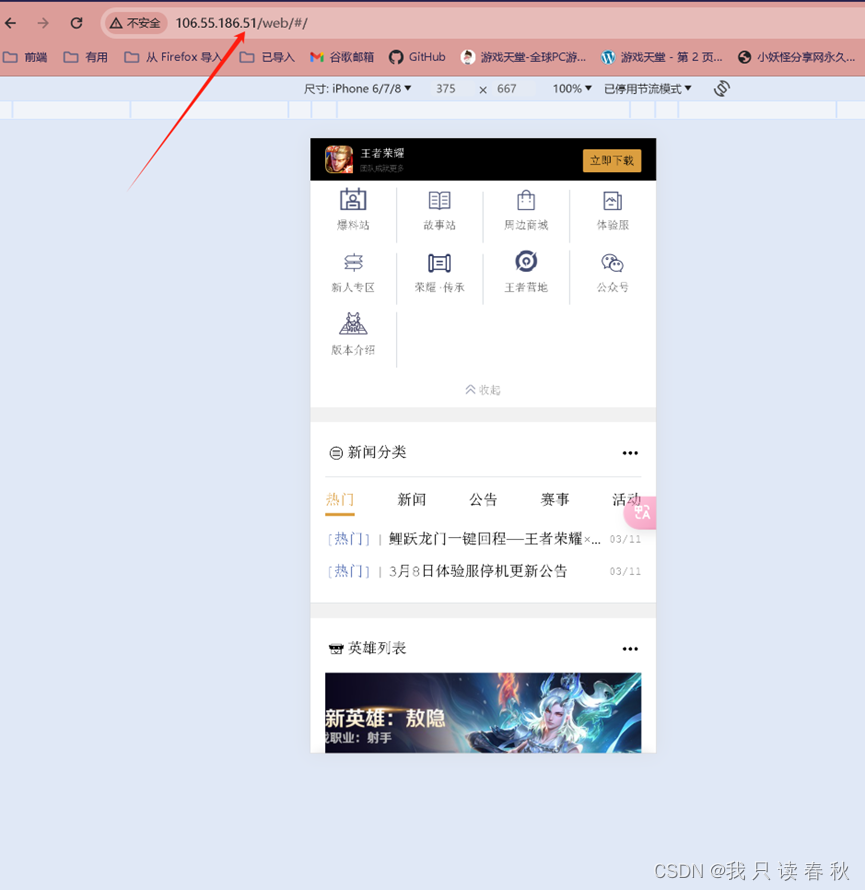865x890 pixels.
Task: Open the 故事站 icon
Action: tap(440, 208)
